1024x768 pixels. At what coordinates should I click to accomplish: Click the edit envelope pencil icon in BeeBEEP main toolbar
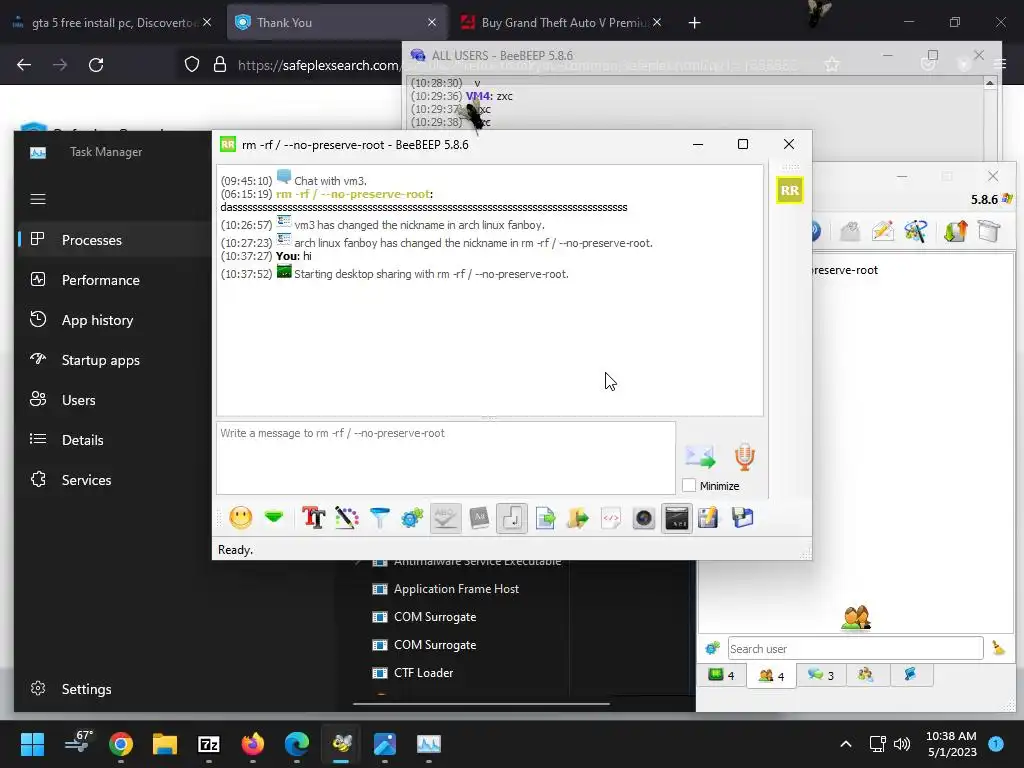(x=882, y=231)
